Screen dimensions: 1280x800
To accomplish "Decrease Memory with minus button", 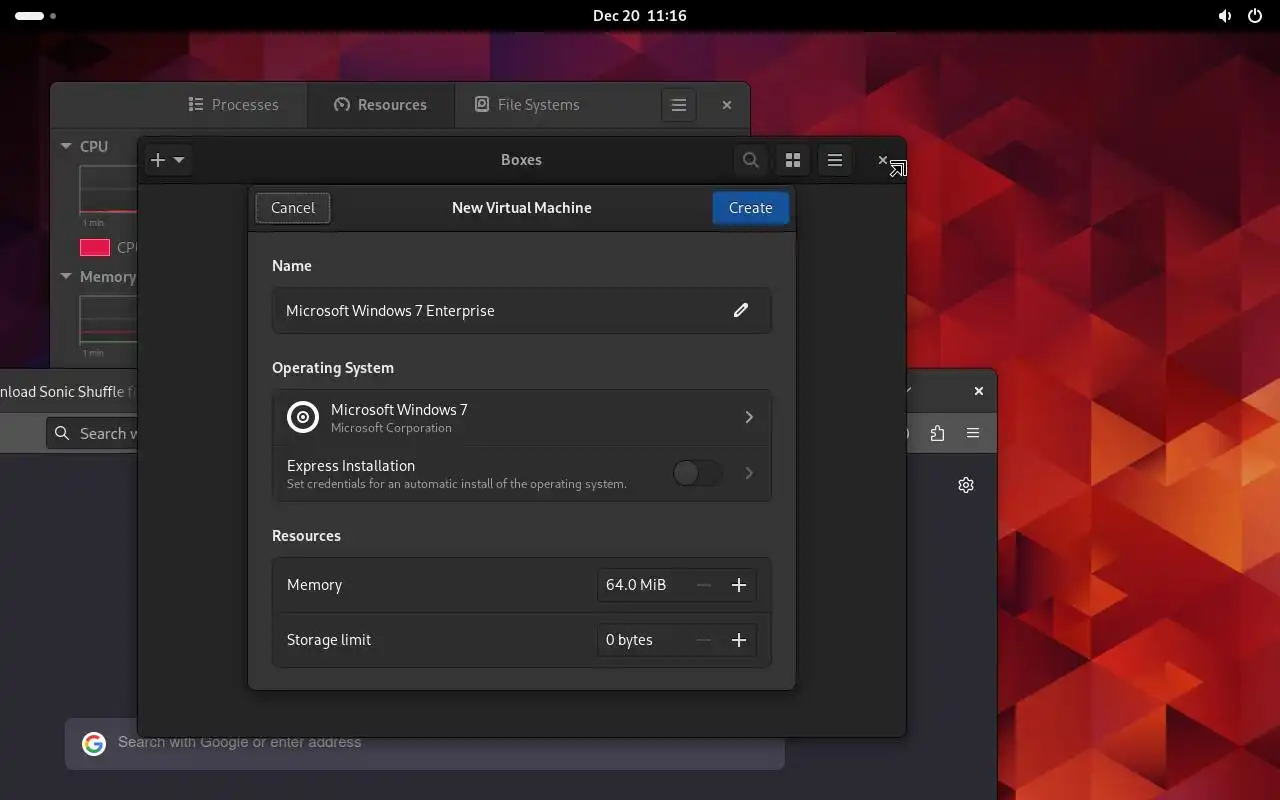I will 704,585.
